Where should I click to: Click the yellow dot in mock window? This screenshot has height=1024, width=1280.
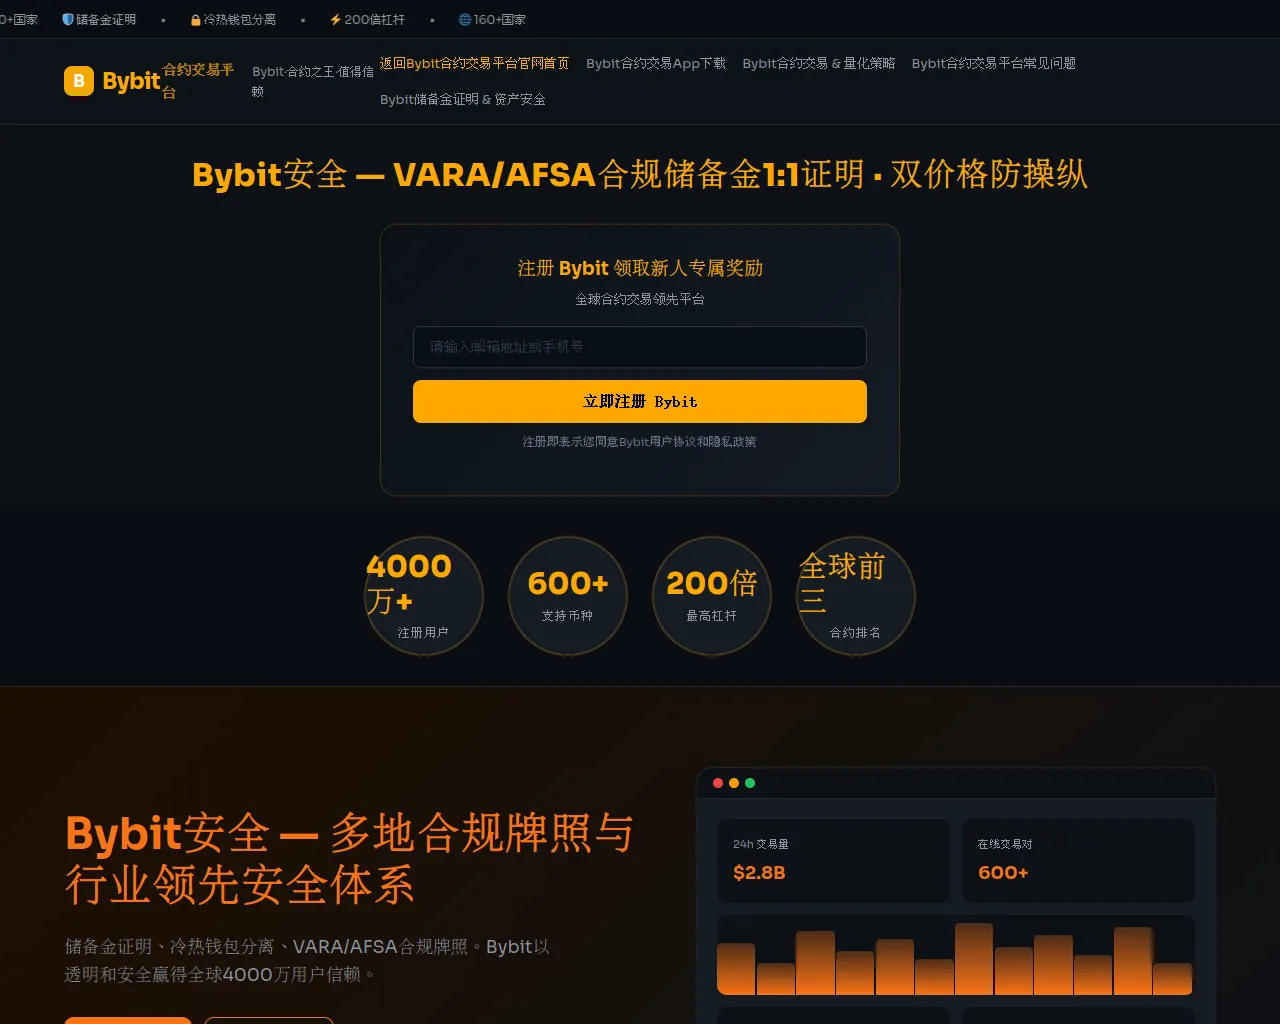[734, 783]
